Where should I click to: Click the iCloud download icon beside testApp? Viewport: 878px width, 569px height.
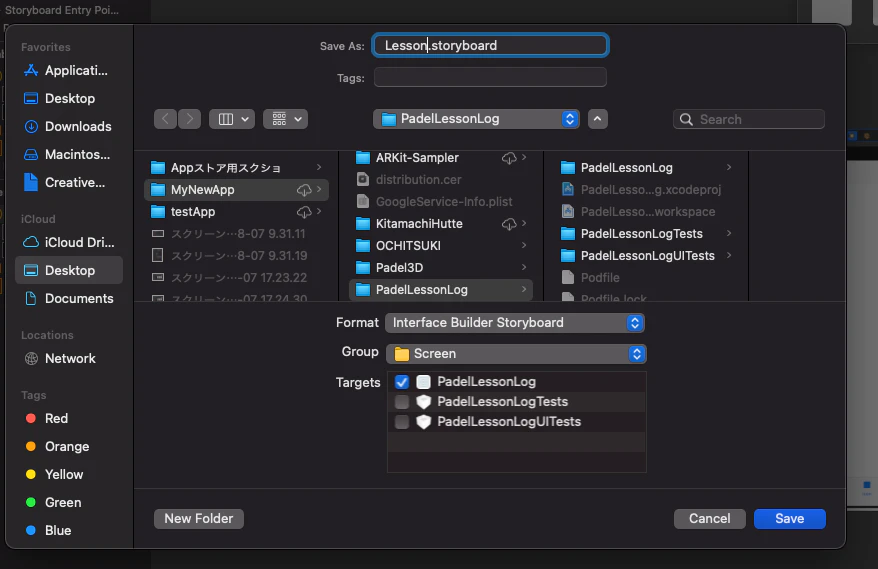click(304, 212)
